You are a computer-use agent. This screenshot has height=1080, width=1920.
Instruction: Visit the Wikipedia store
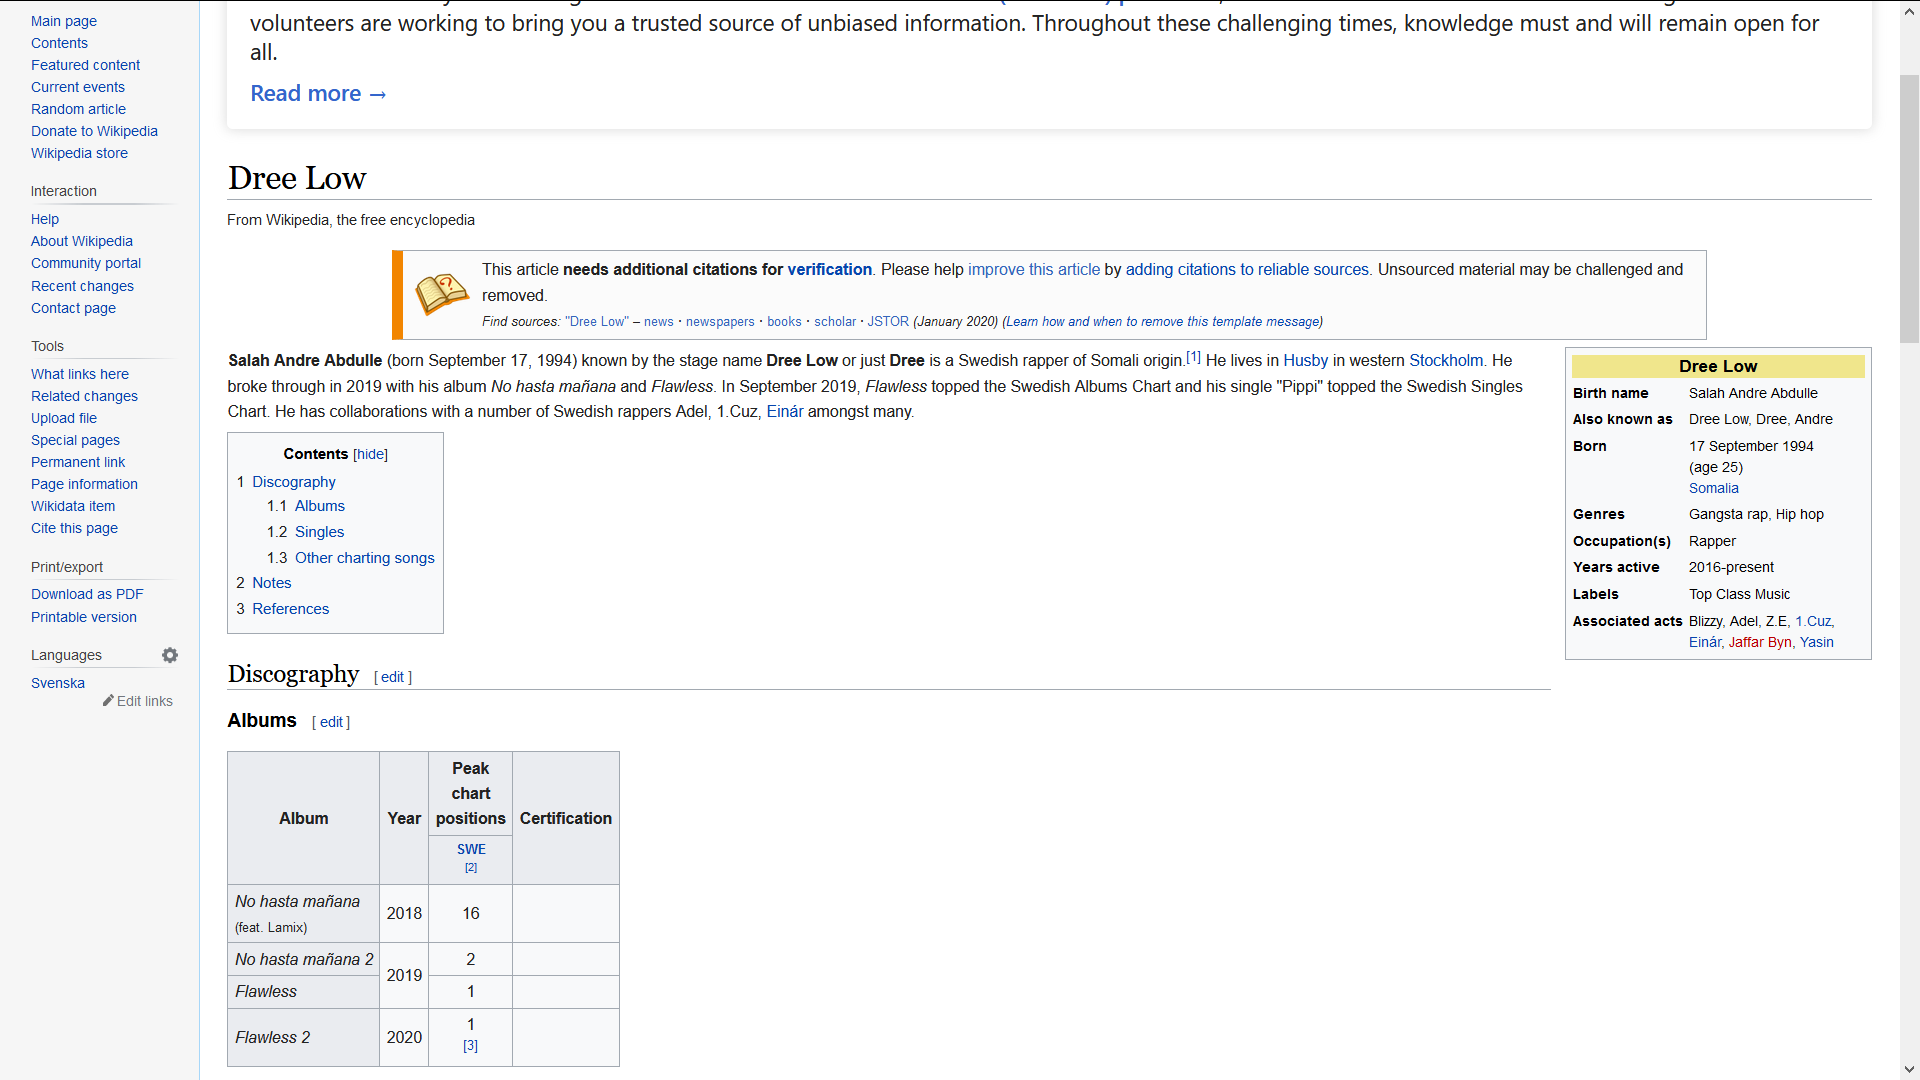[x=79, y=153]
